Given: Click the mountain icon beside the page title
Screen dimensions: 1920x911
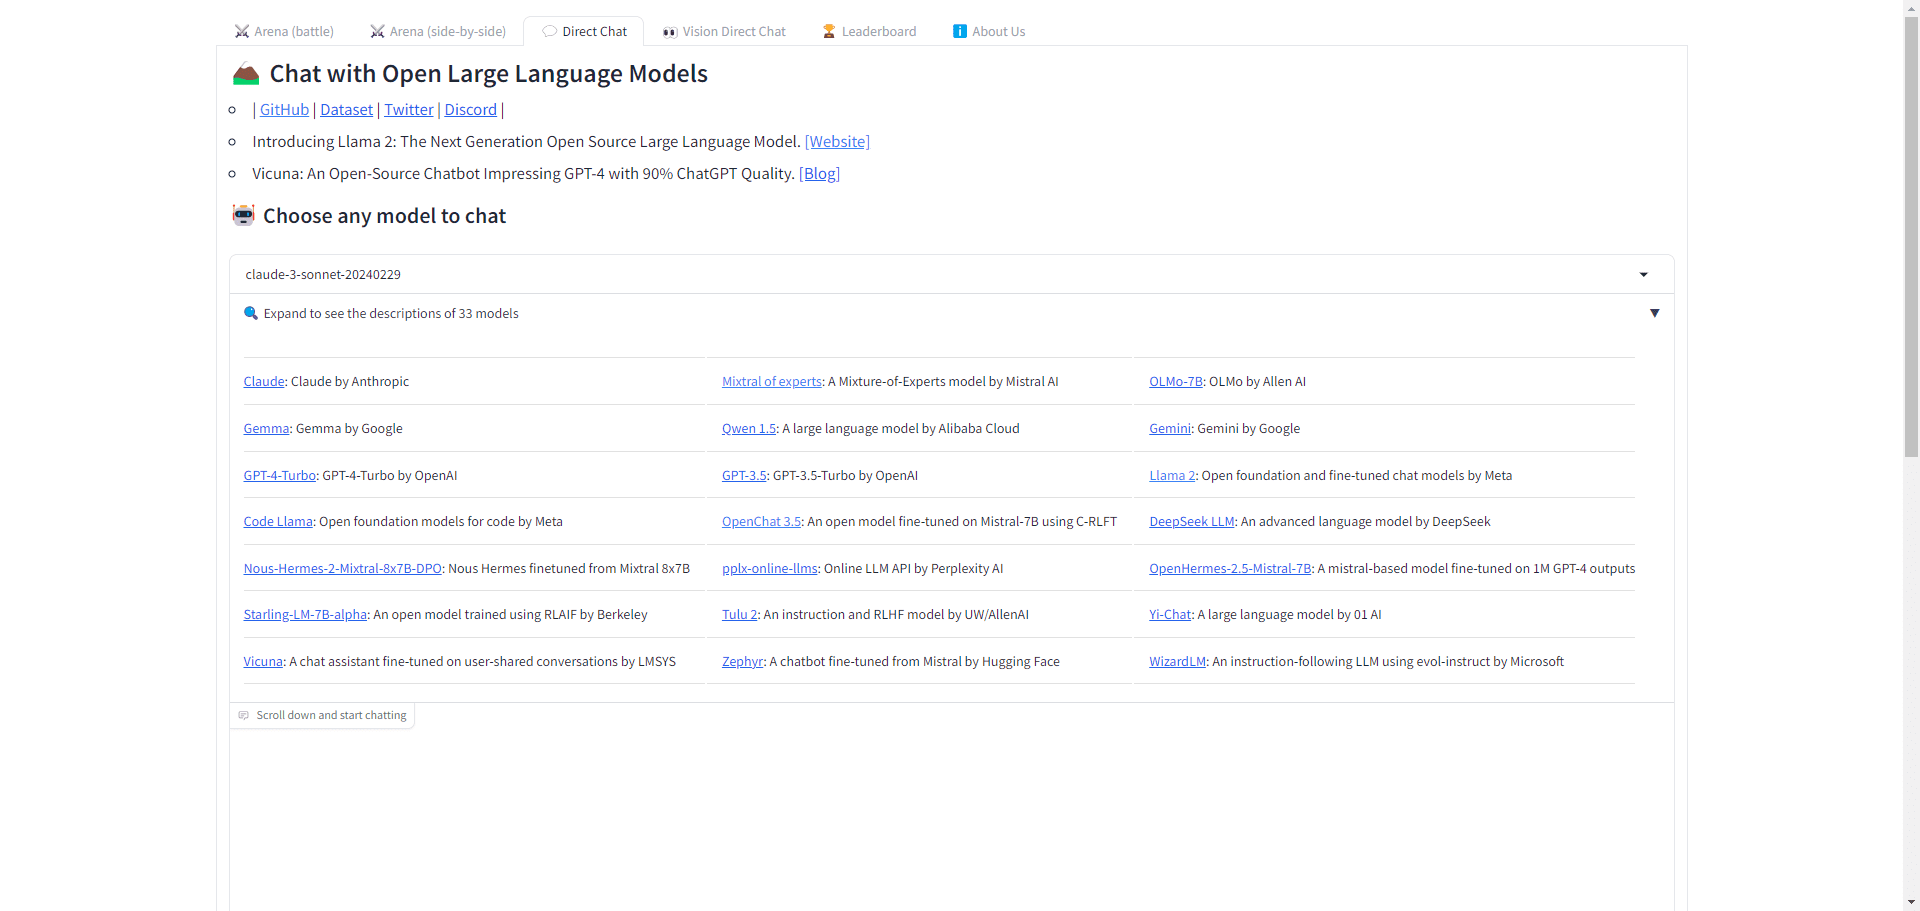Looking at the screenshot, I should [246, 74].
